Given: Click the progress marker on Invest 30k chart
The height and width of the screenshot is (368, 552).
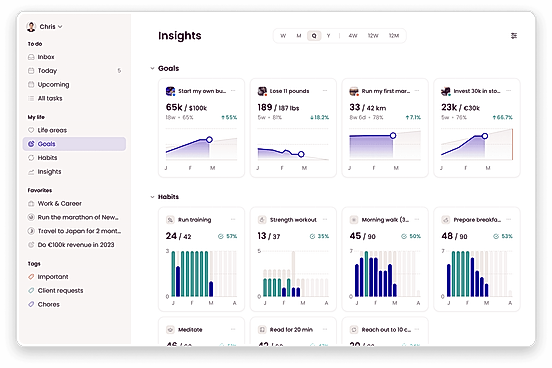Looking at the screenshot, I should (x=485, y=136).
